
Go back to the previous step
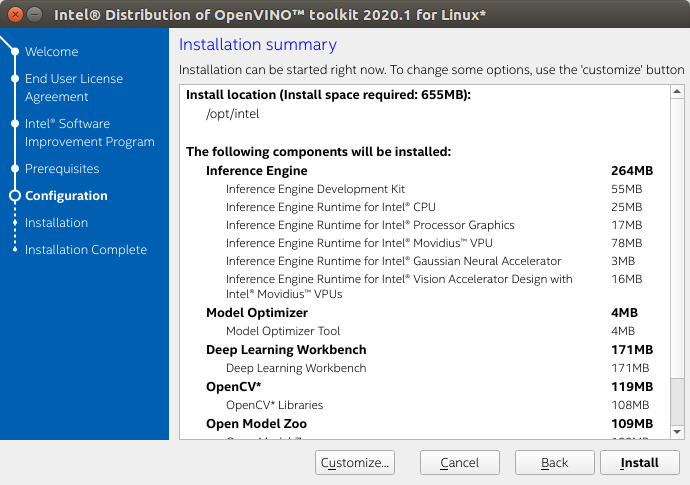554,463
